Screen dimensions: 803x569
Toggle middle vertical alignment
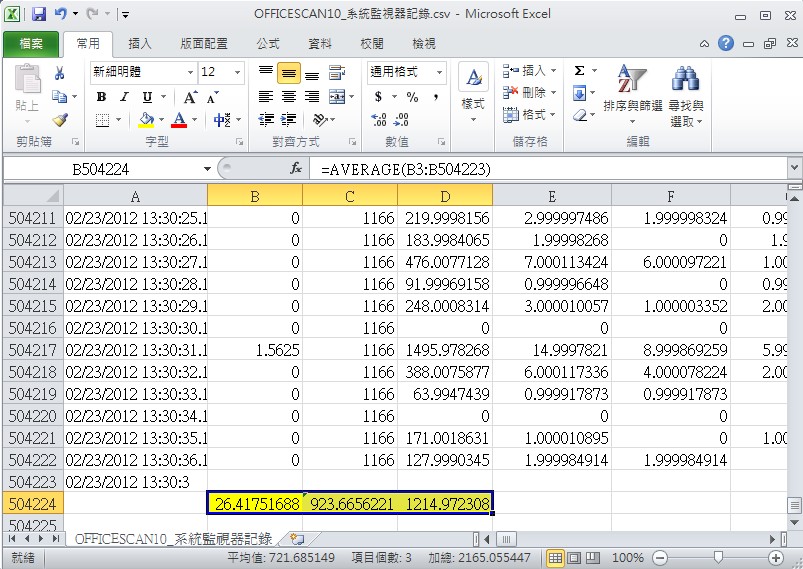[x=289, y=73]
